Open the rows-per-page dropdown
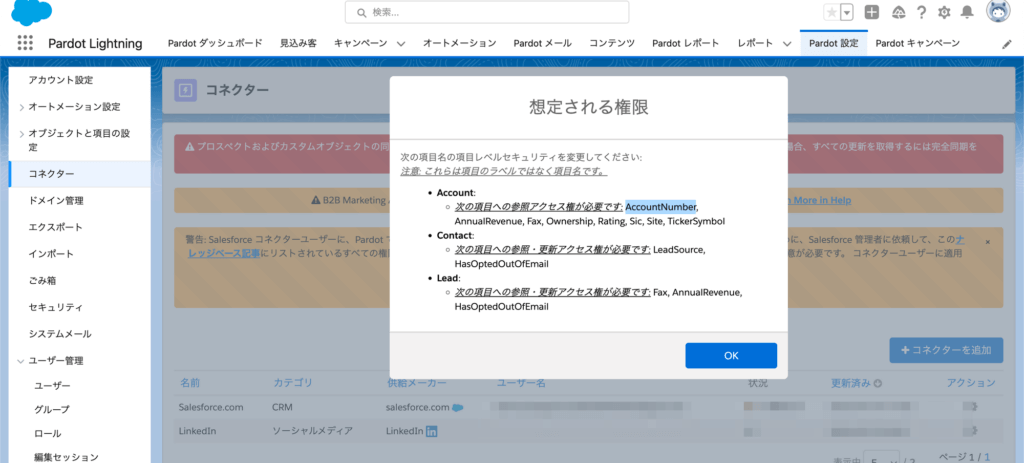 pos(881,458)
